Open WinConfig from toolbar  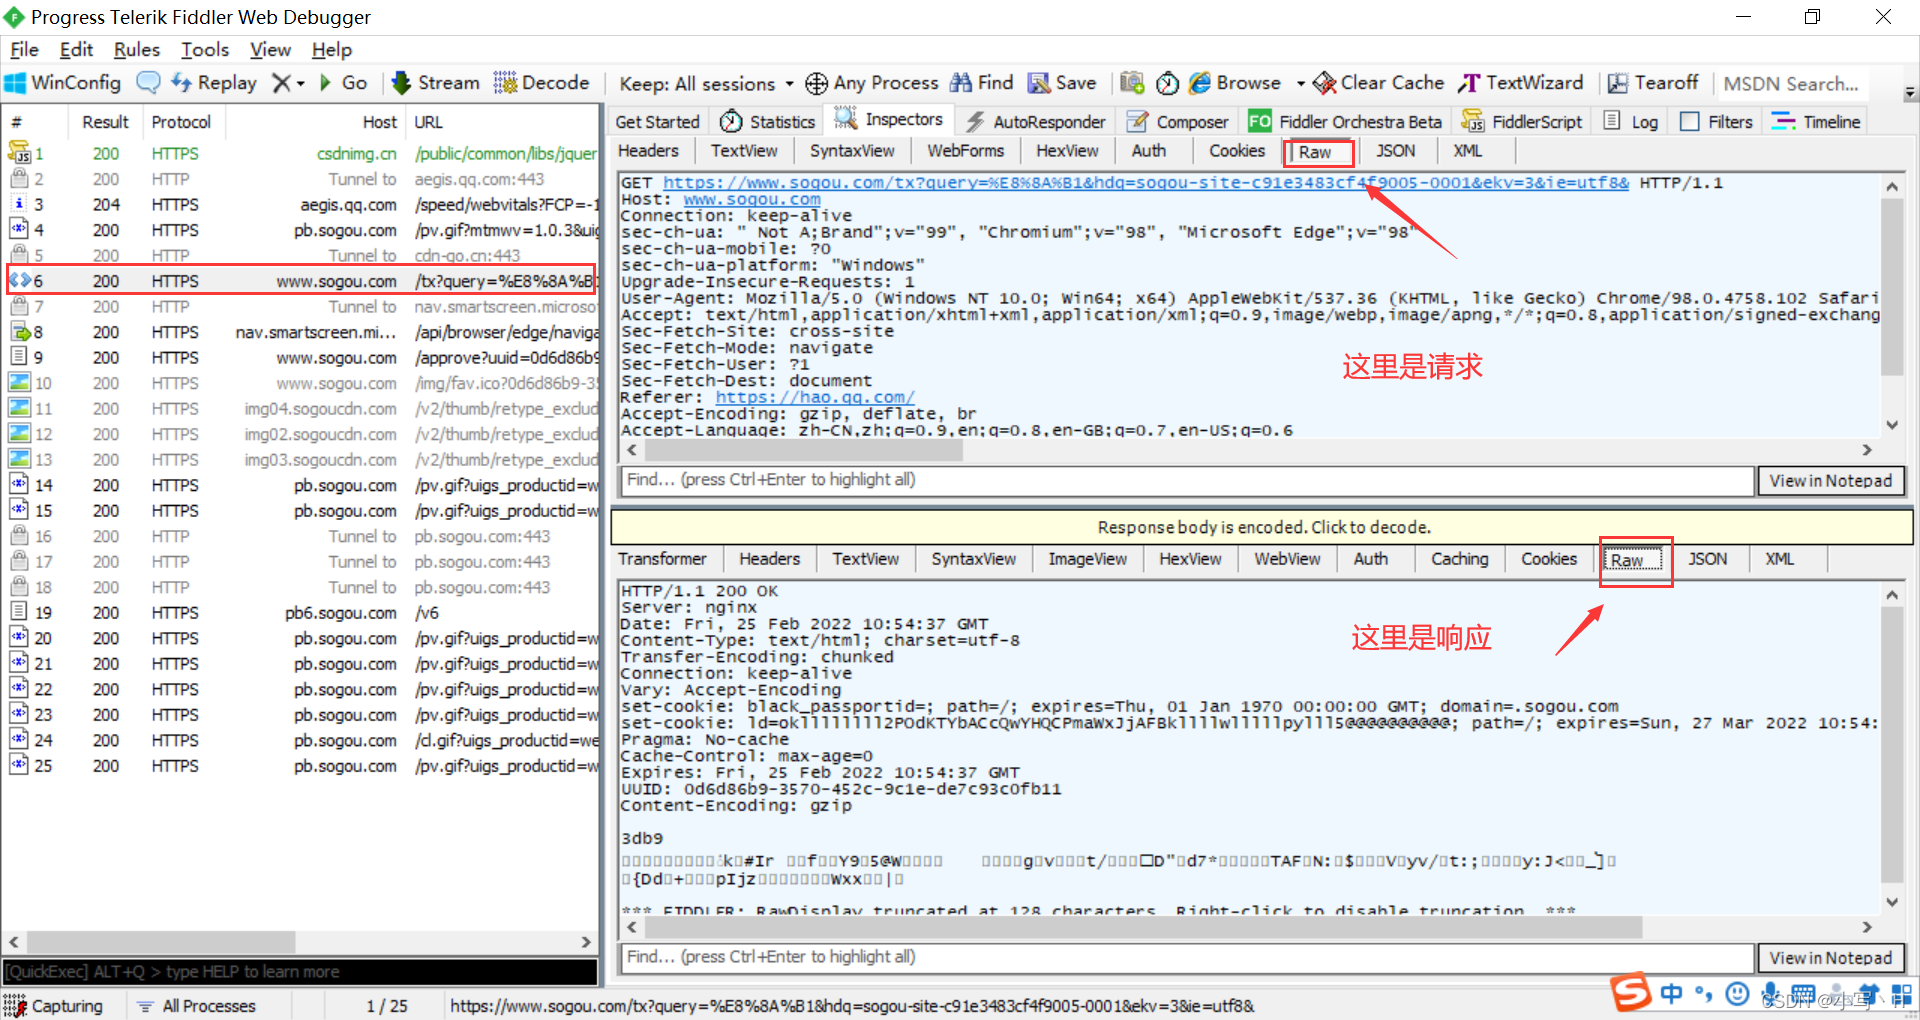[63, 83]
